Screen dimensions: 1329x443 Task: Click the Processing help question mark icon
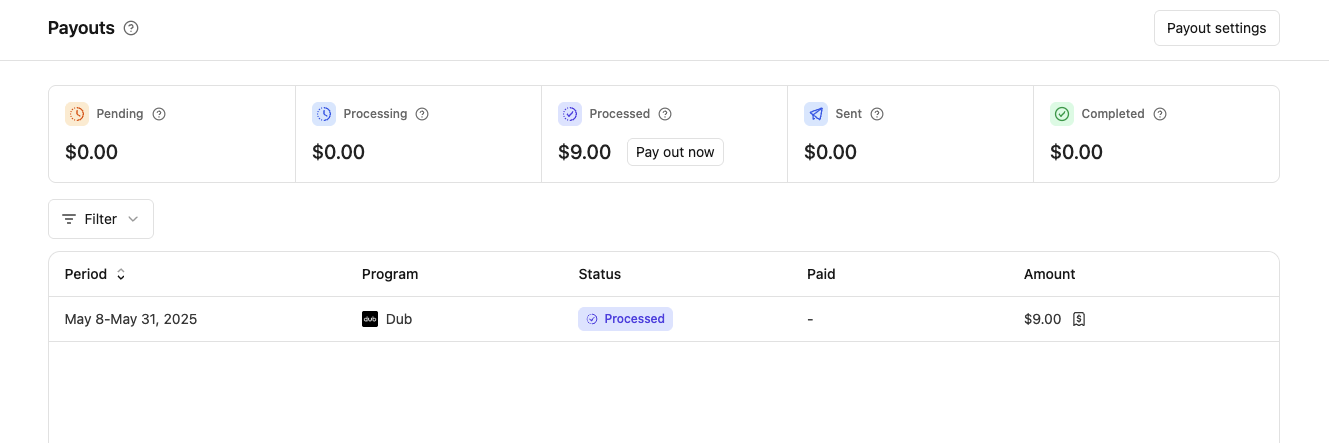coord(422,114)
